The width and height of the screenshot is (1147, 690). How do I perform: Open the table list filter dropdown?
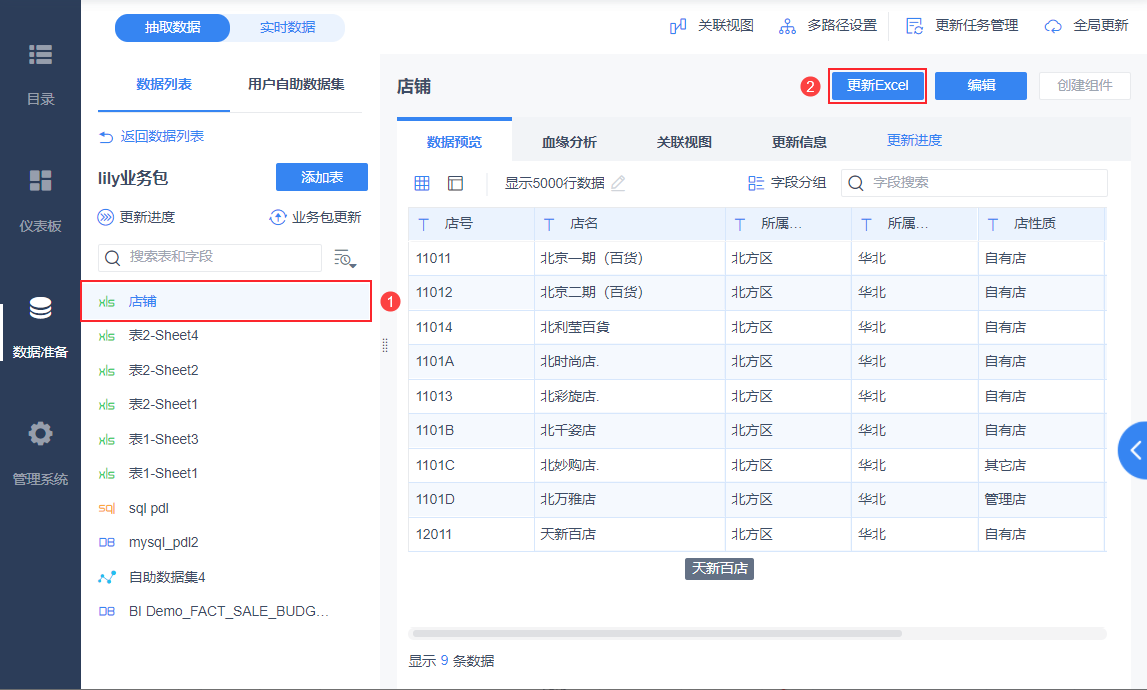345,258
